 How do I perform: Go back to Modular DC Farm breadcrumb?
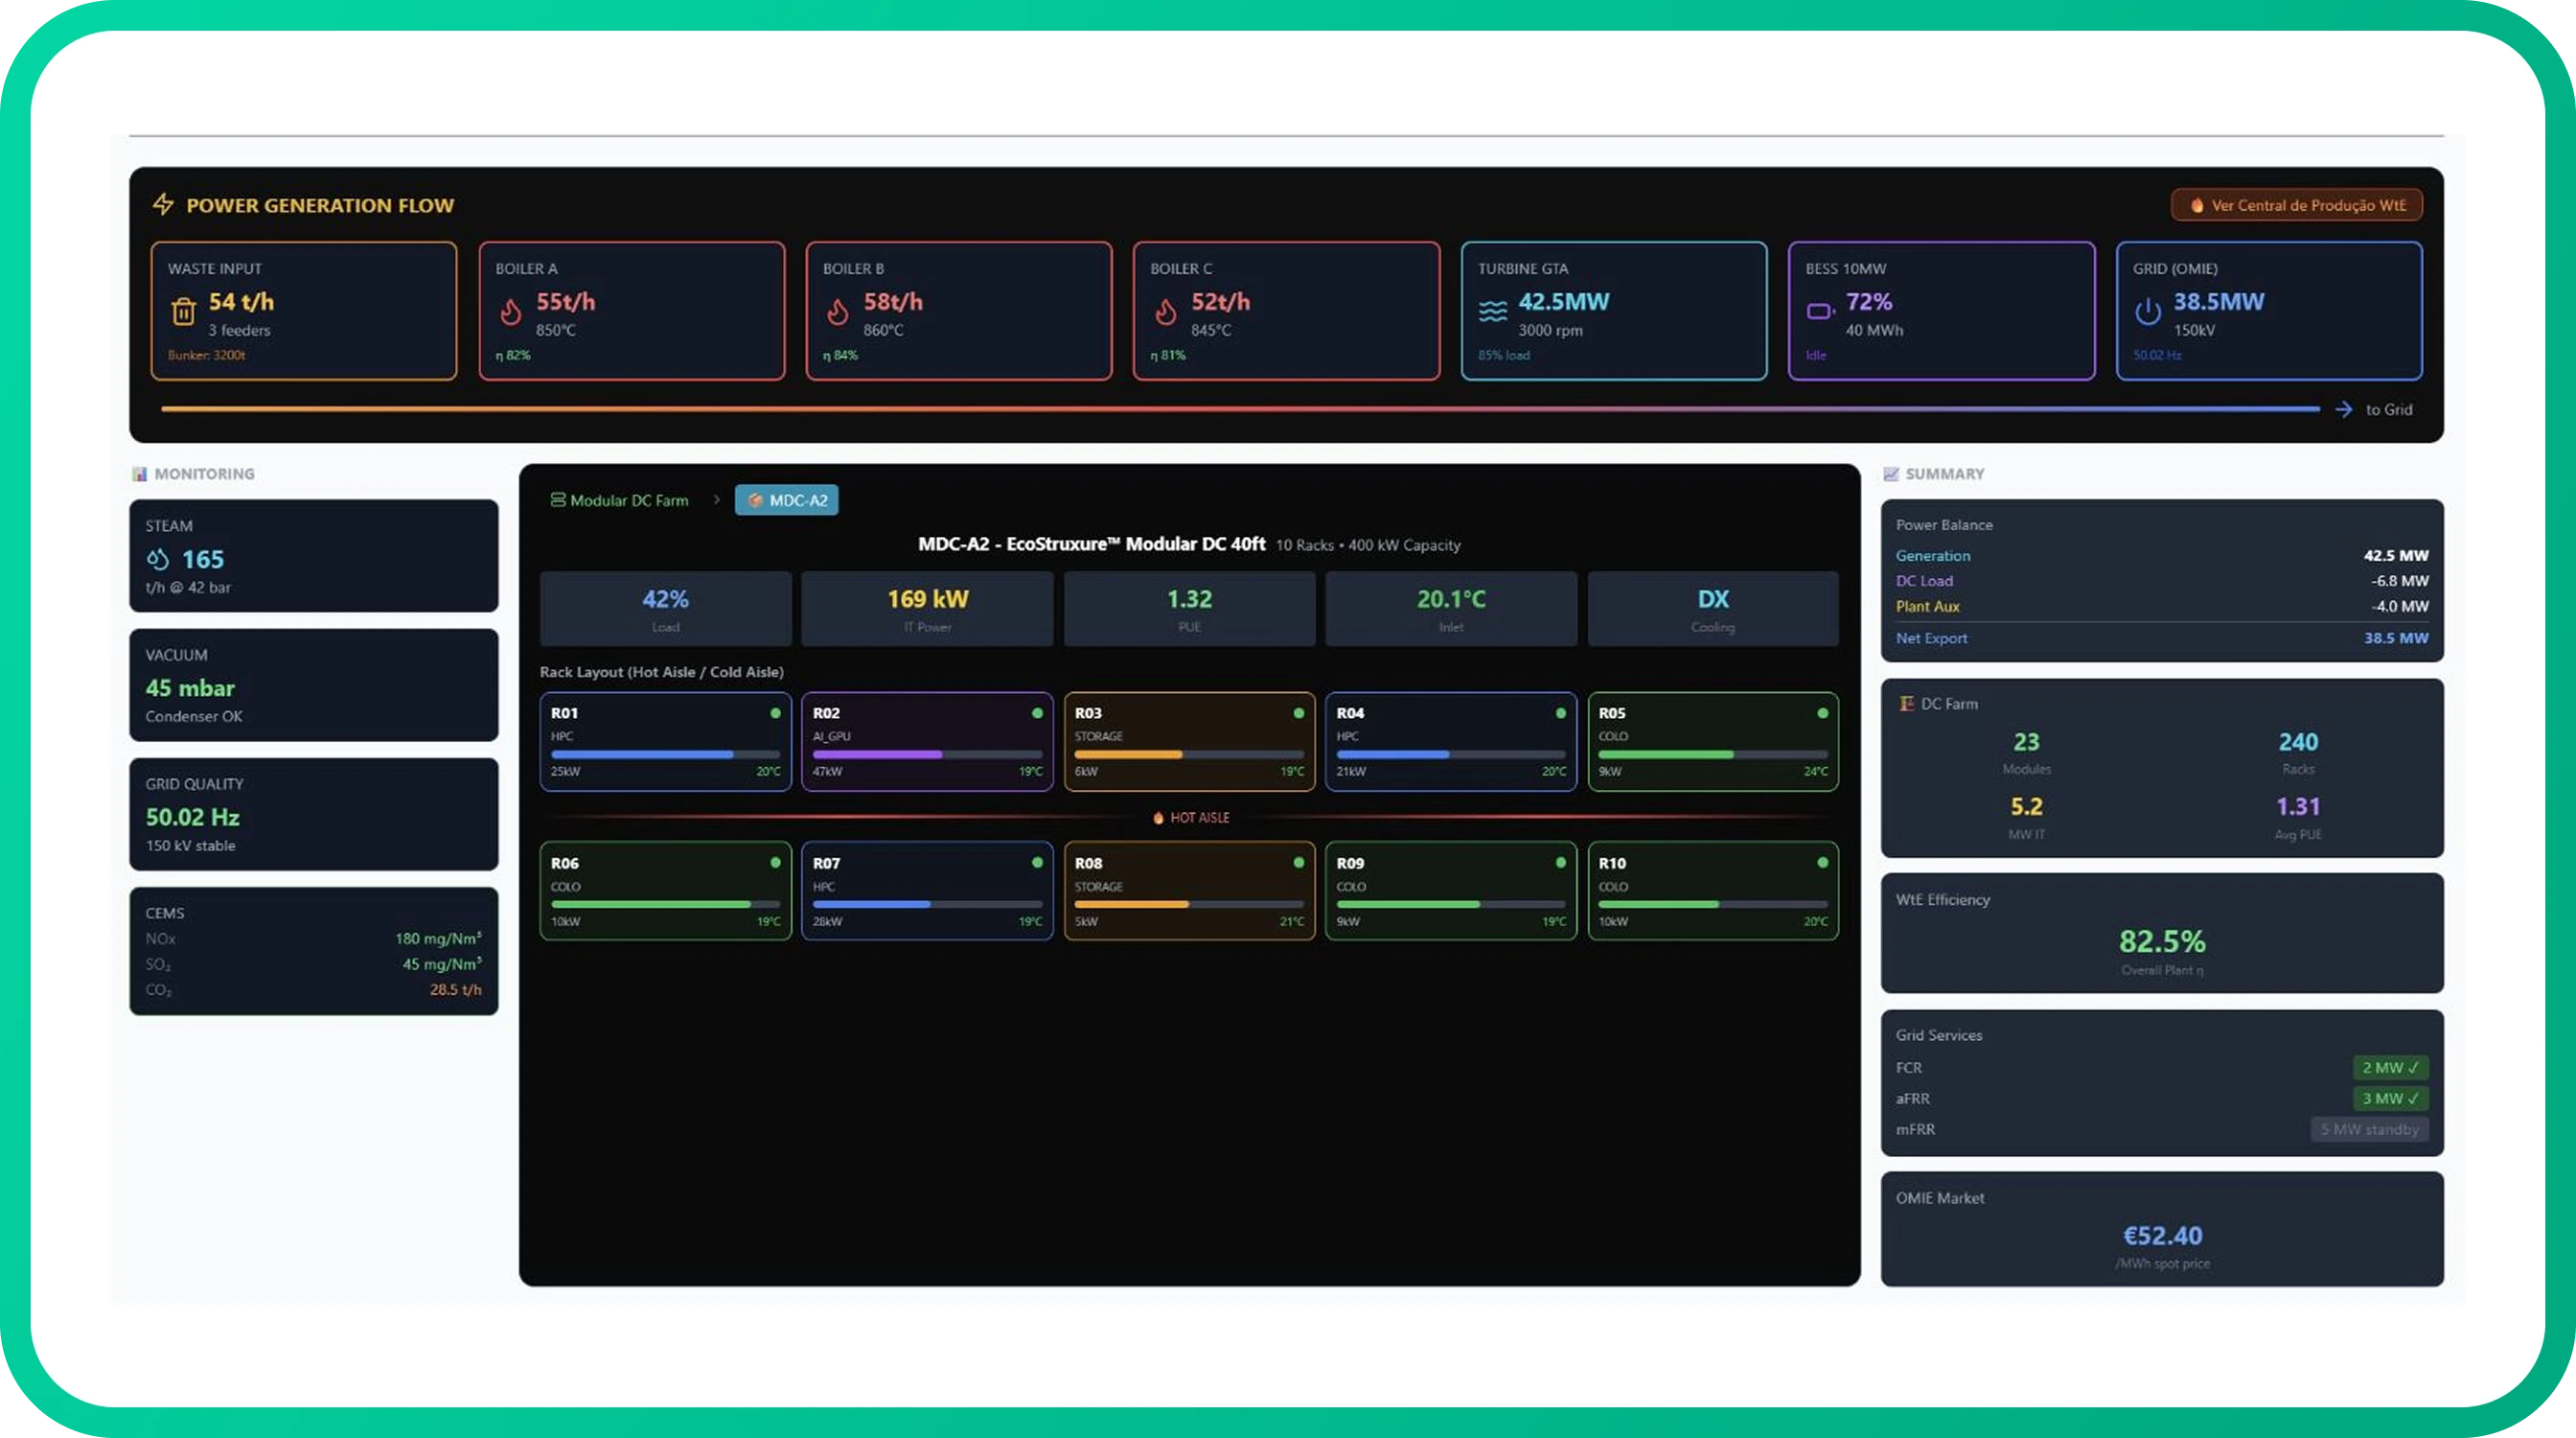tap(619, 500)
